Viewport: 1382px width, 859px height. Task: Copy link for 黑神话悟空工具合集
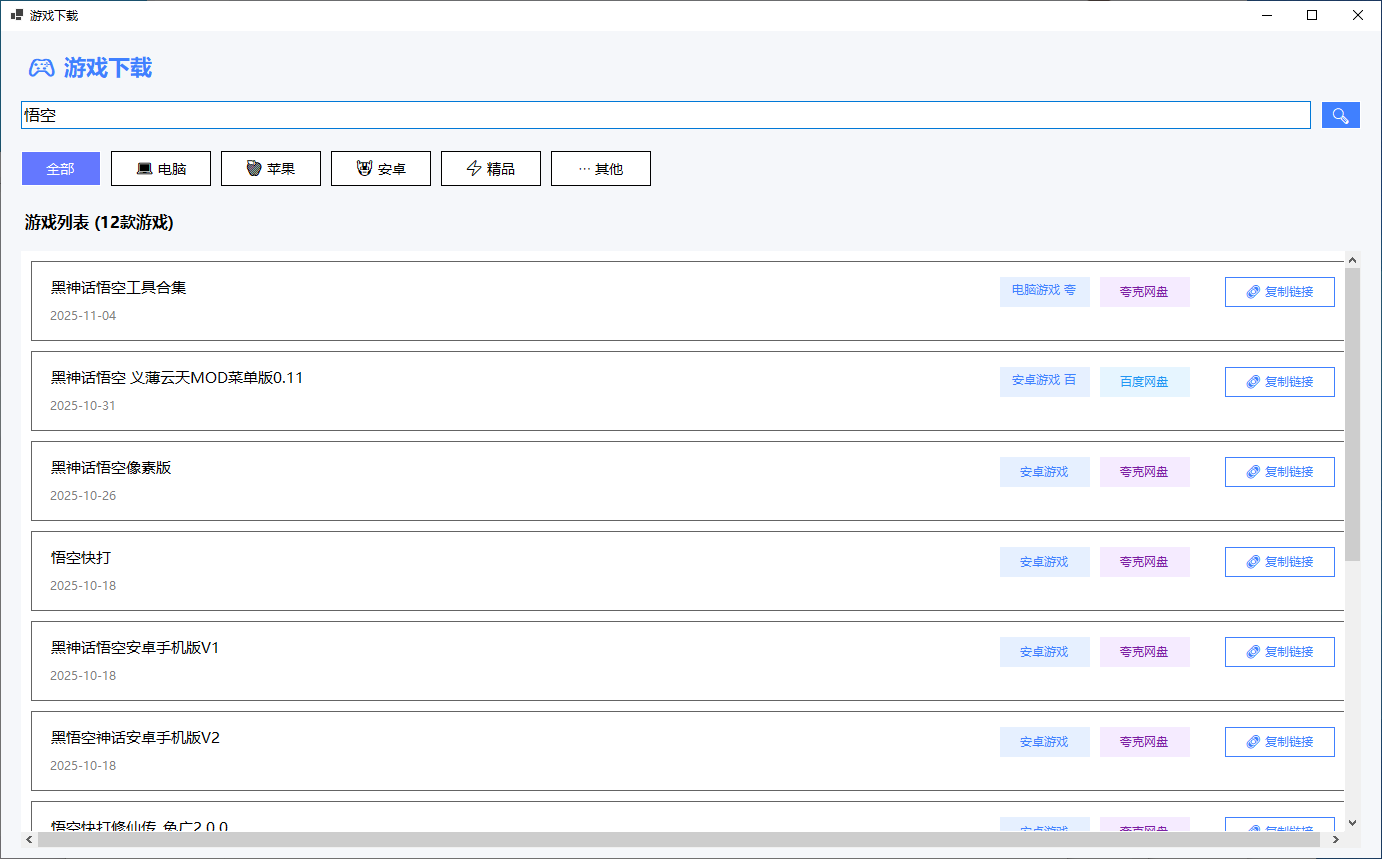tap(1279, 292)
